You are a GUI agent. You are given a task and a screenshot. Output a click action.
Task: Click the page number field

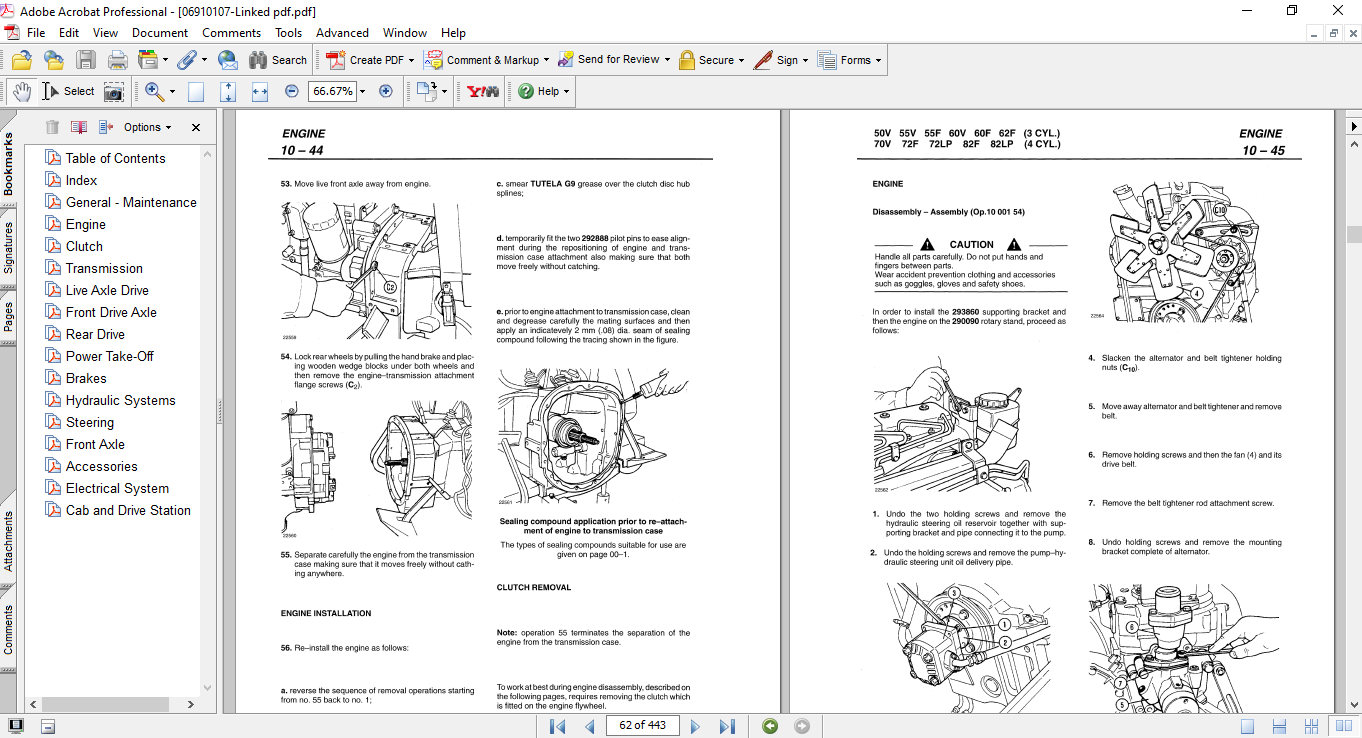click(641, 726)
